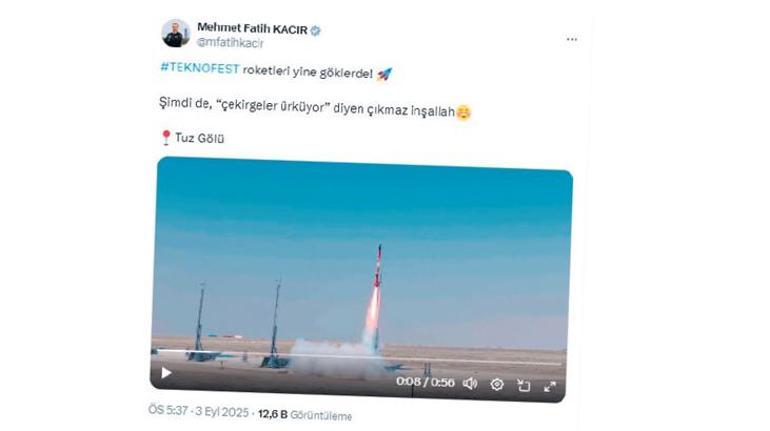Mute the video with the speaker icon
770x431 pixels.
[x=470, y=383]
